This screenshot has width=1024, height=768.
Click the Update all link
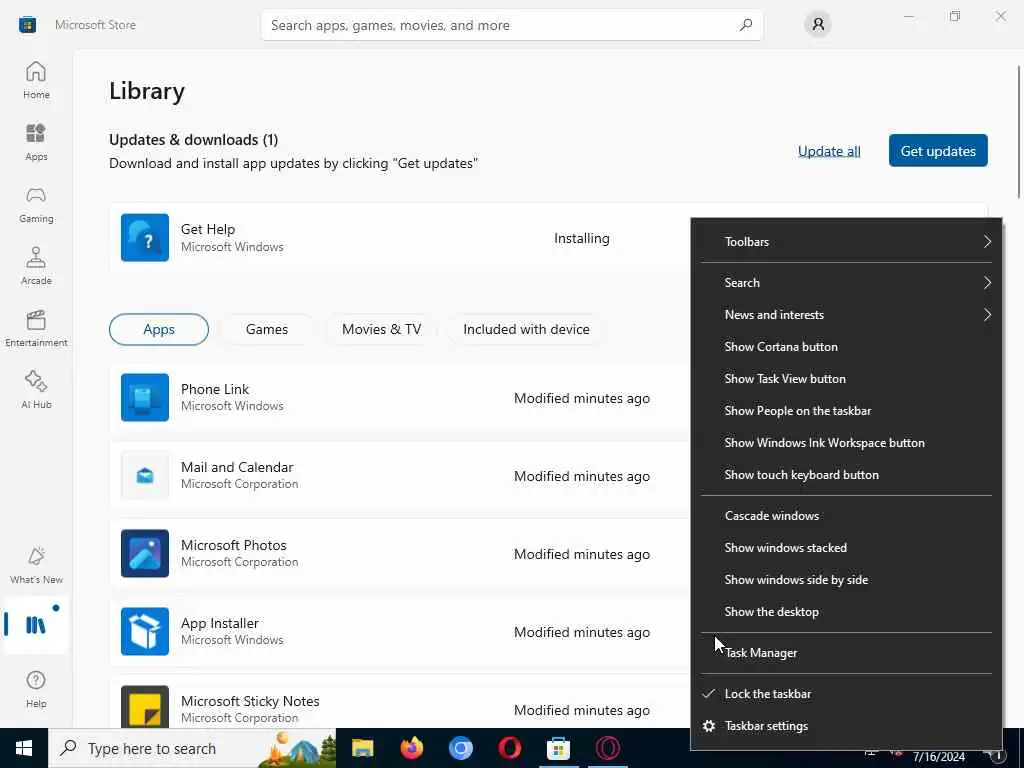point(829,151)
